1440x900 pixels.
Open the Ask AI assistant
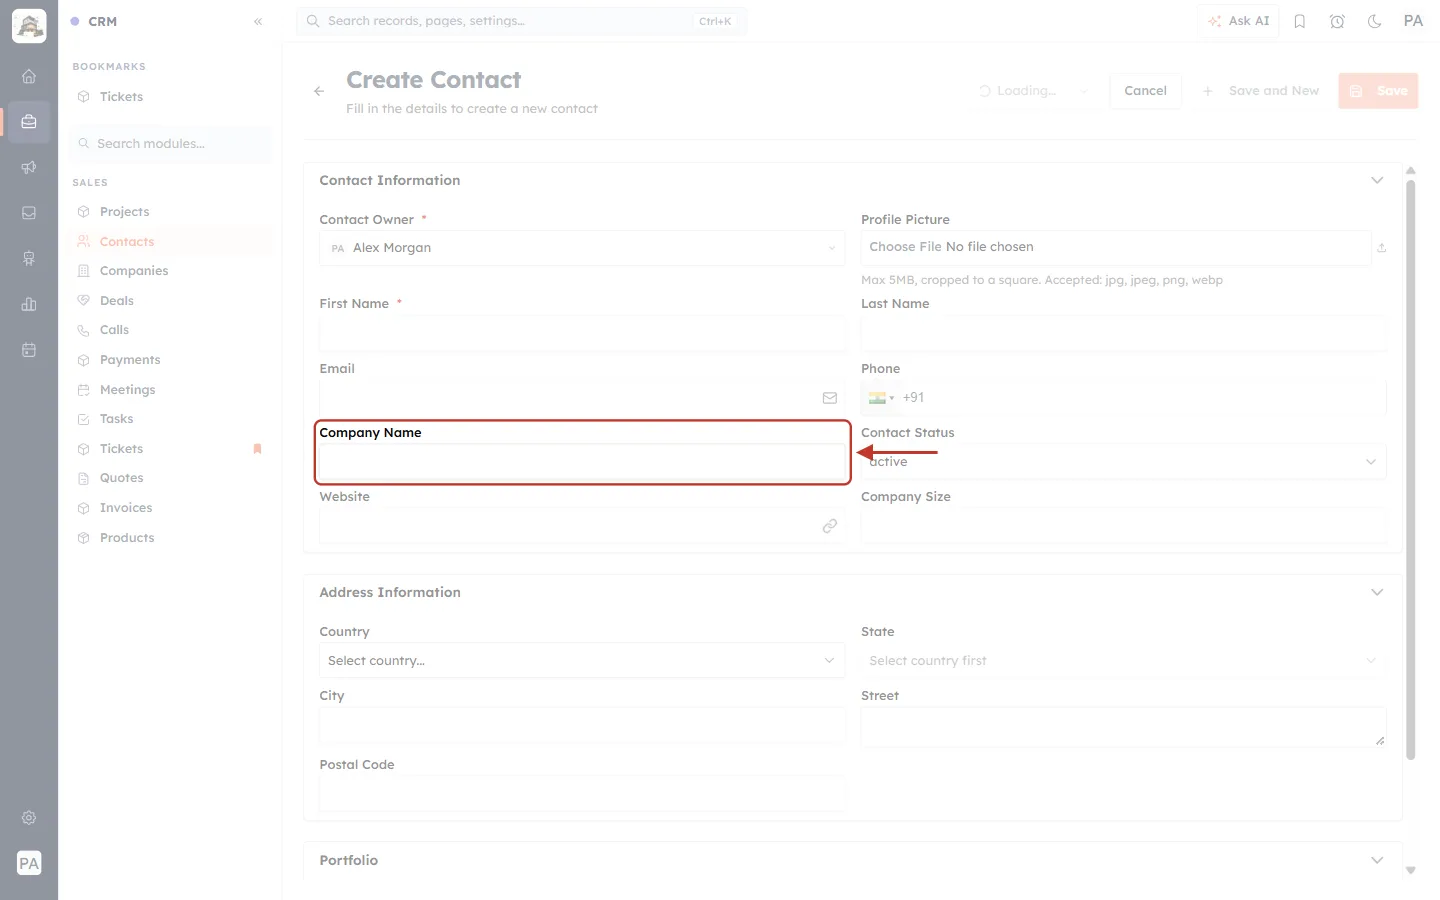pos(1239,21)
